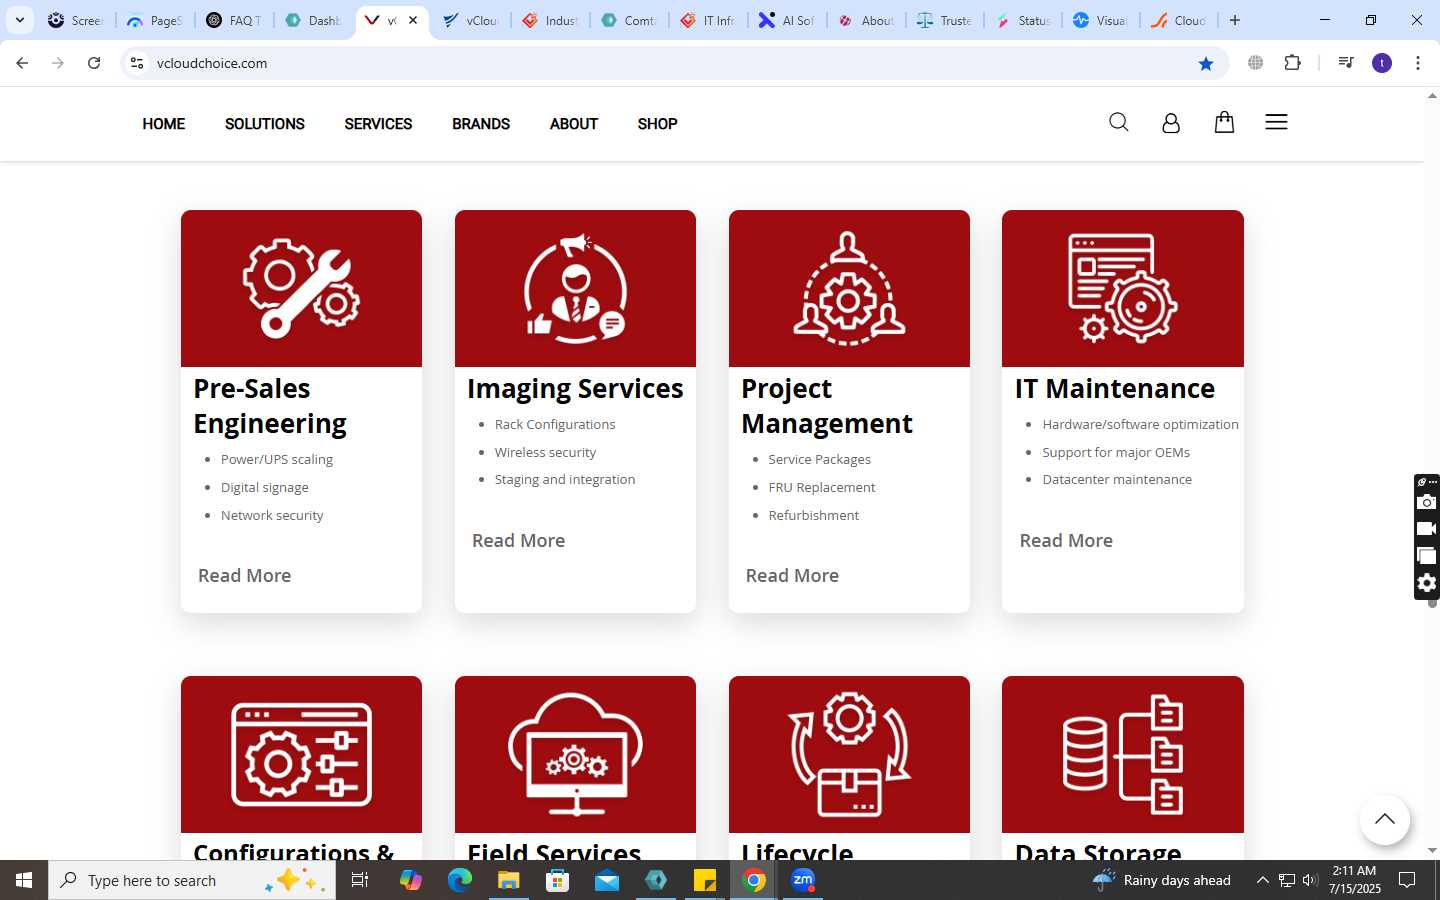Read More under Imaging Services
The image size is (1440, 900).
(518, 540)
